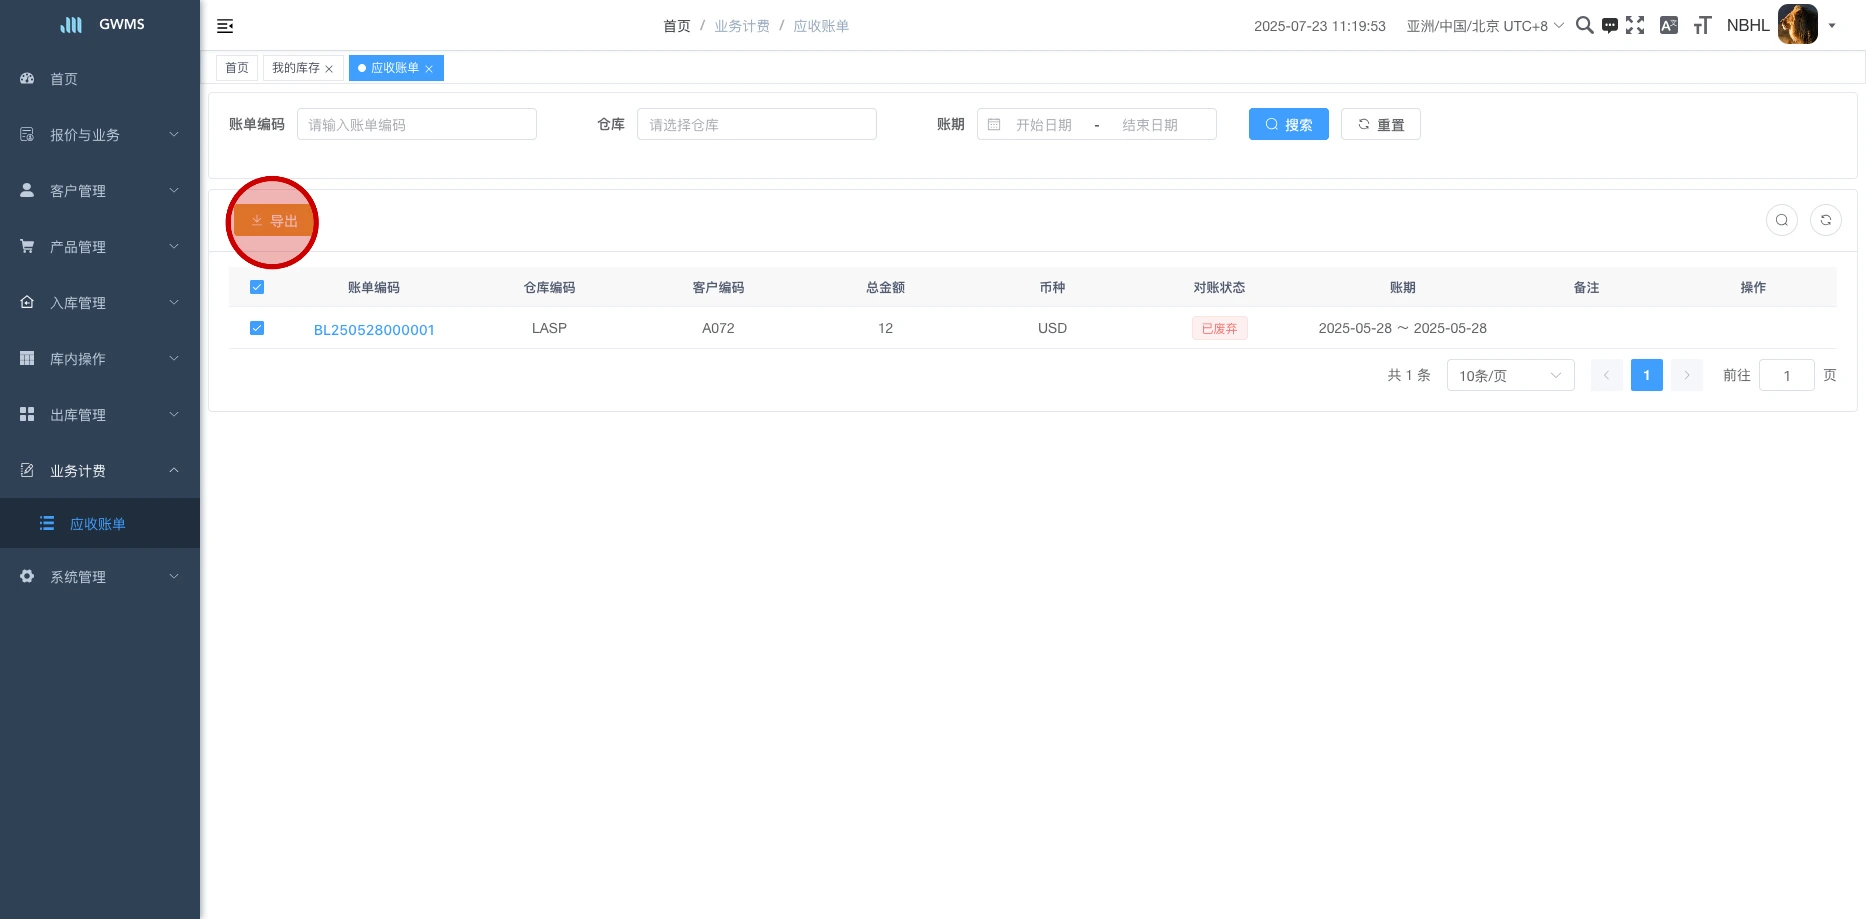
Task: Toggle search panel with round magnifier icon
Action: pyautogui.click(x=1781, y=220)
